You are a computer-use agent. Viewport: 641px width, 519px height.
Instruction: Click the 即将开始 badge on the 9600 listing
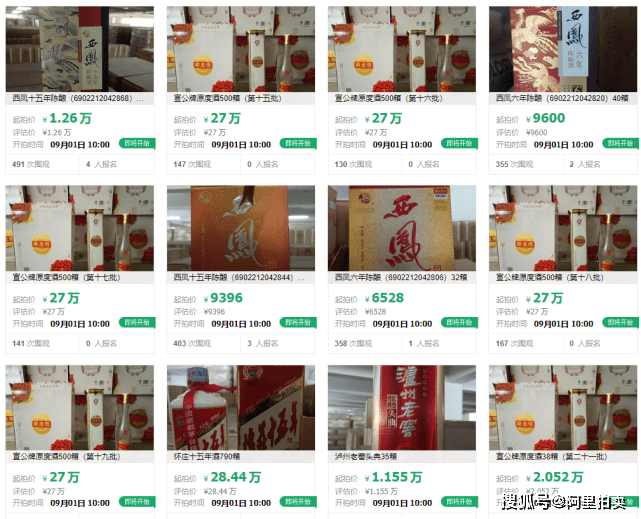[x=620, y=143]
